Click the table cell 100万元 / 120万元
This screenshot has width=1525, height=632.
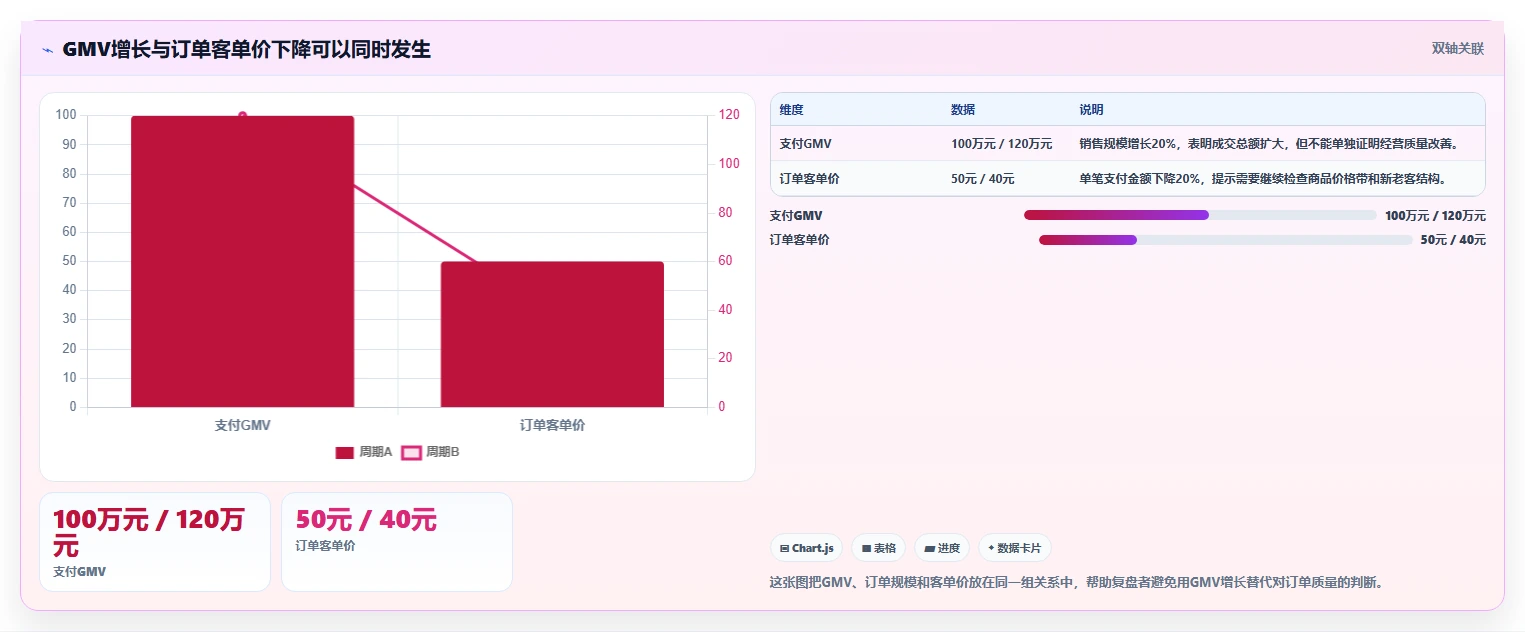(x=1001, y=144)
